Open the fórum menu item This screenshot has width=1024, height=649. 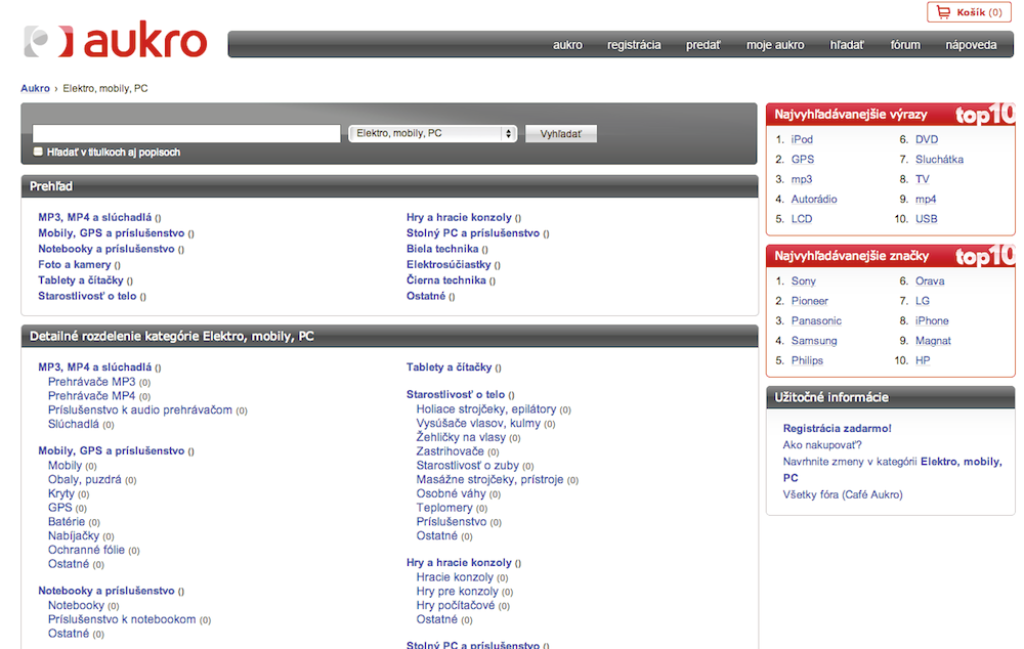pos(905,45)
